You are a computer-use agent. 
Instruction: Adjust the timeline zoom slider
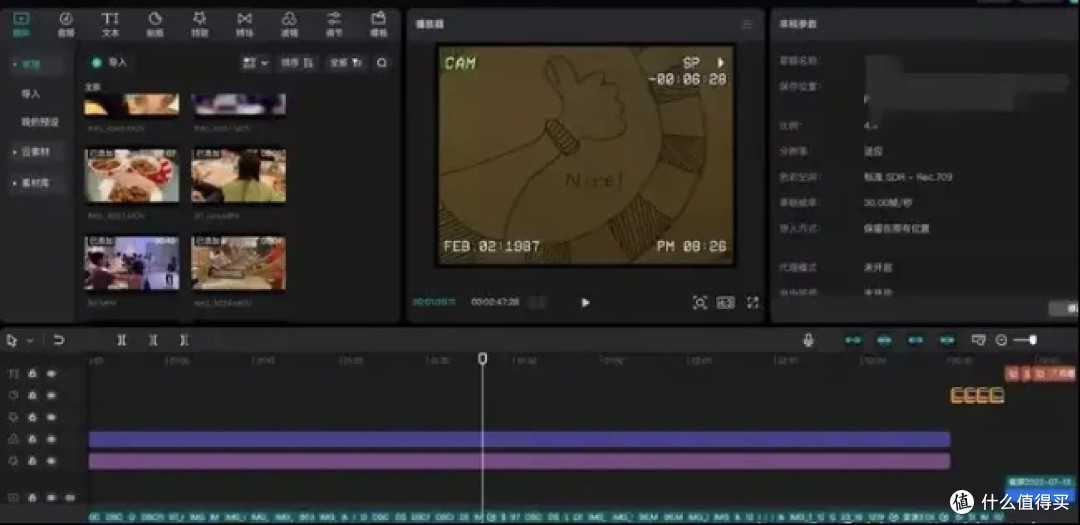tap(1025, 340)
